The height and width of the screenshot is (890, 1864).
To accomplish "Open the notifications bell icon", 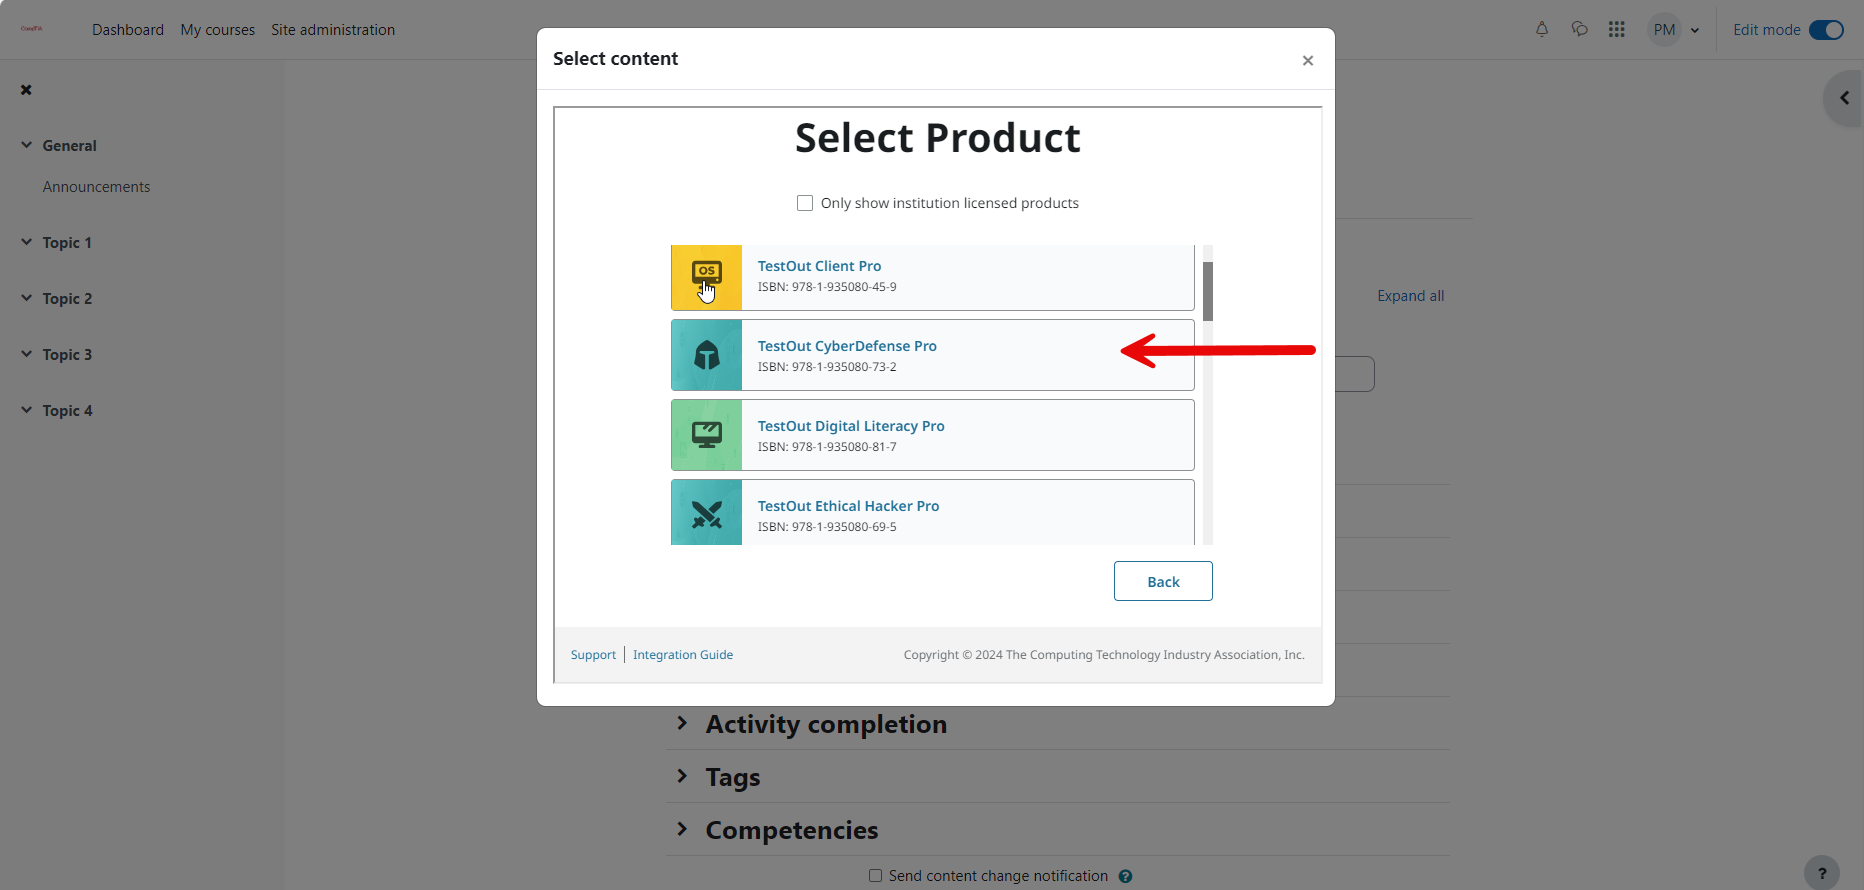I will (x=1542, y=30).
